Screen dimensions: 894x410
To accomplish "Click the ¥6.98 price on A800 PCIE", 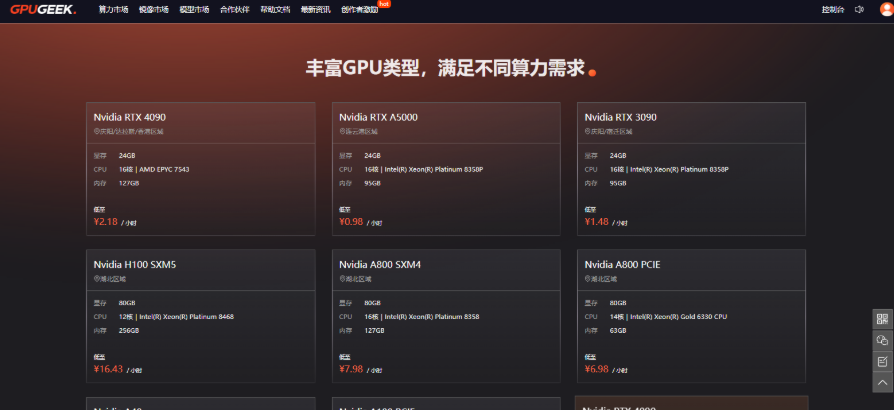I will pos(596,369).
